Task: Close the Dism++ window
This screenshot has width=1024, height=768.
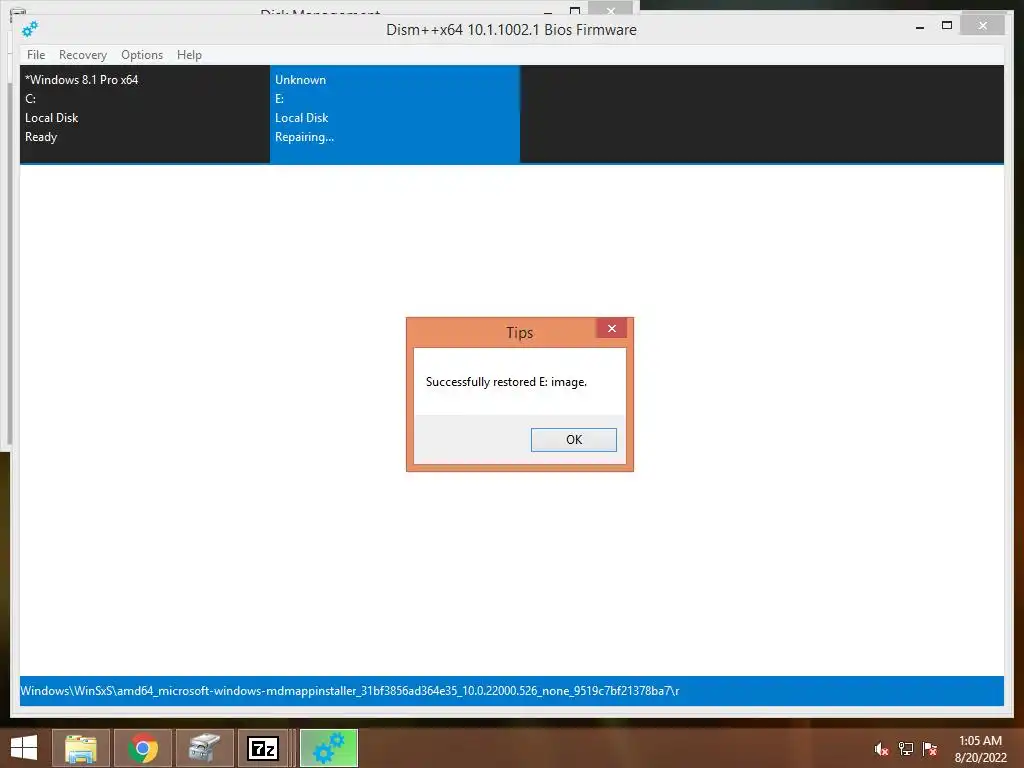Action: [983, 25]
